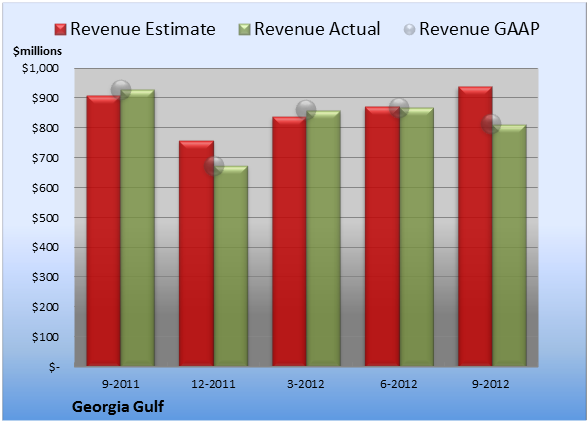588x422 pixels.
Task: Click the red Revenue Estimate legend swatch
Action: click(60, 30)
